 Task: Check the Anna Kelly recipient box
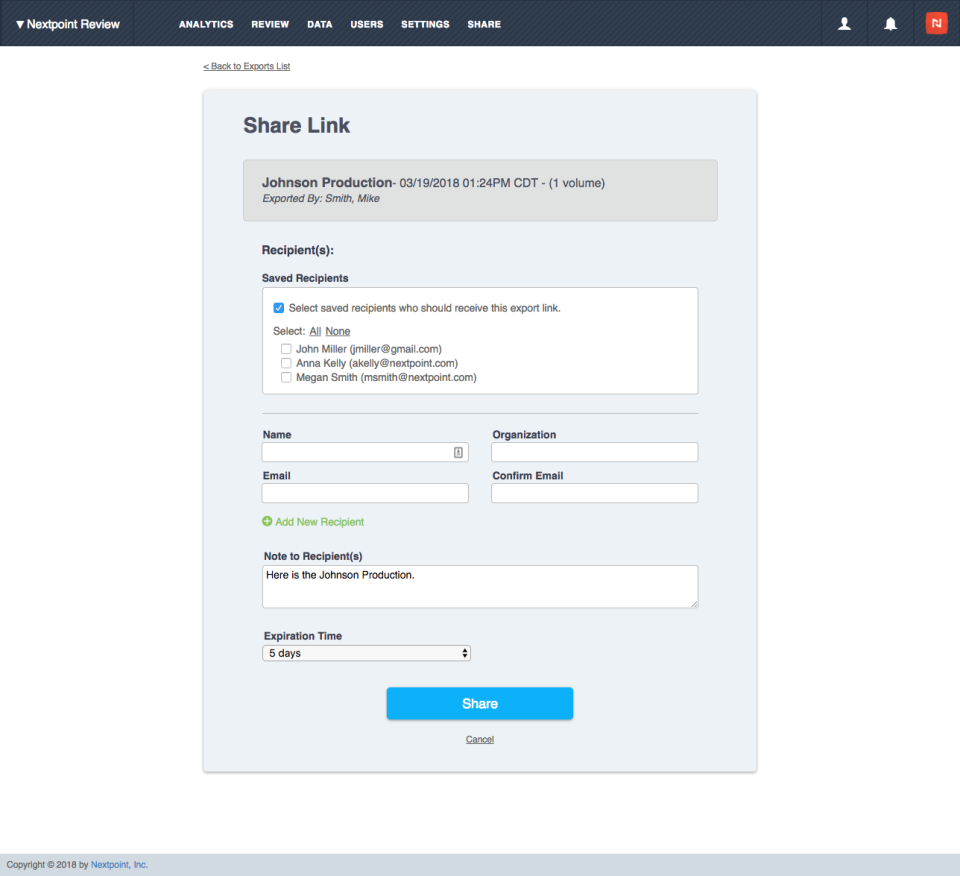286,363
